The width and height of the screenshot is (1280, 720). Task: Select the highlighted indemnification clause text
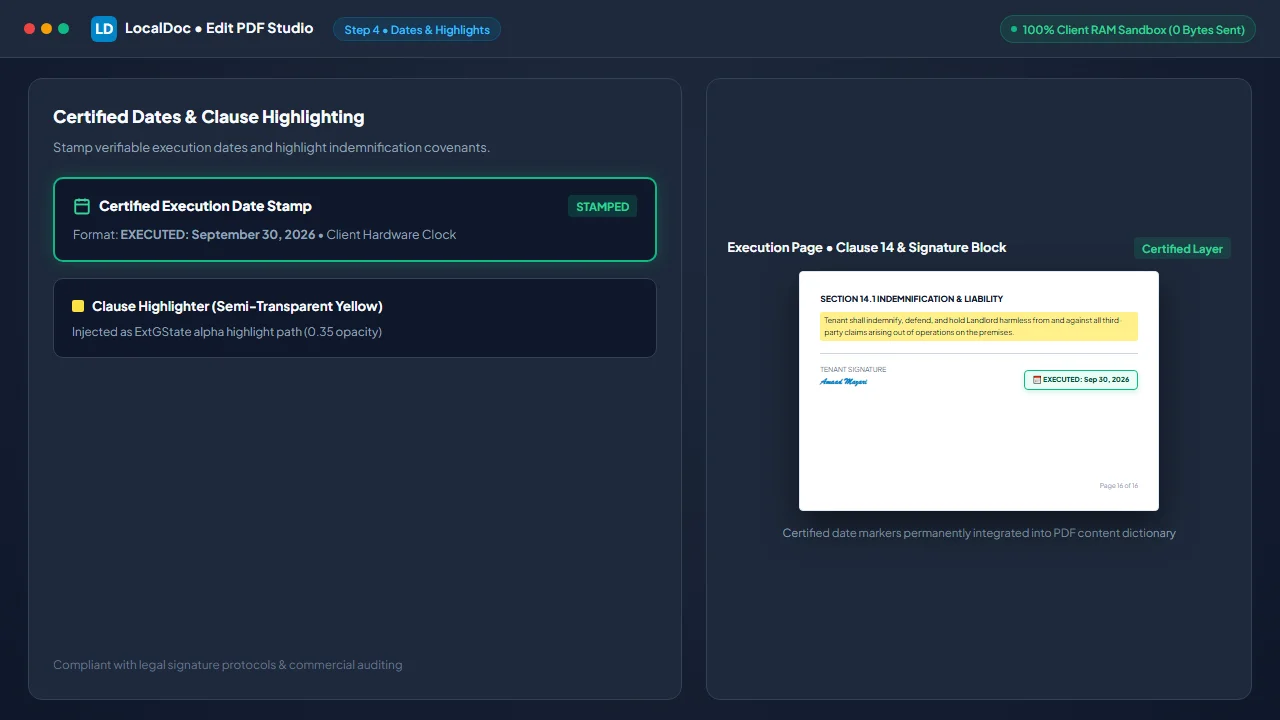(x=979, y=326)
